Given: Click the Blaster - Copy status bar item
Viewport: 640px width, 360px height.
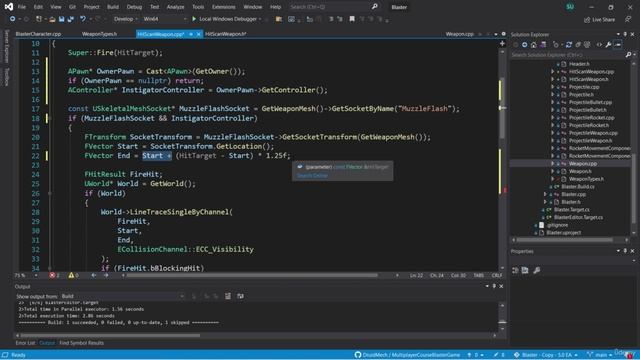Looking at the screenshot, I should 547,355.
